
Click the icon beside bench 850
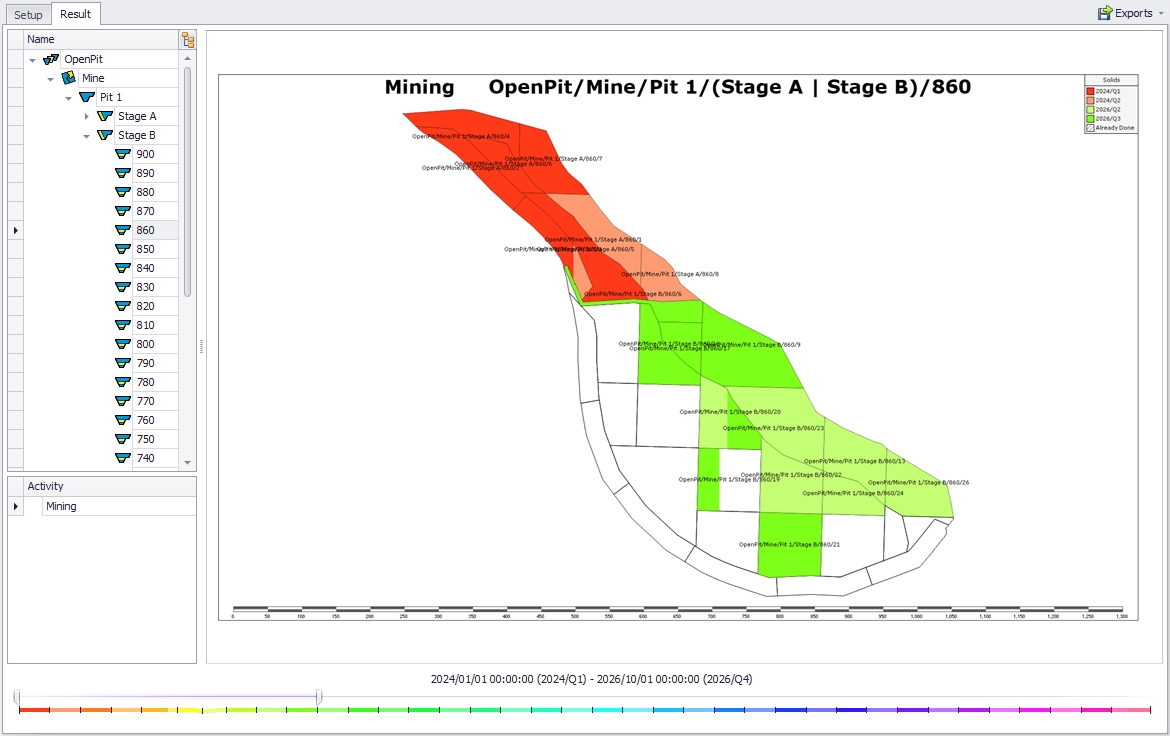(x=123, y=249)
